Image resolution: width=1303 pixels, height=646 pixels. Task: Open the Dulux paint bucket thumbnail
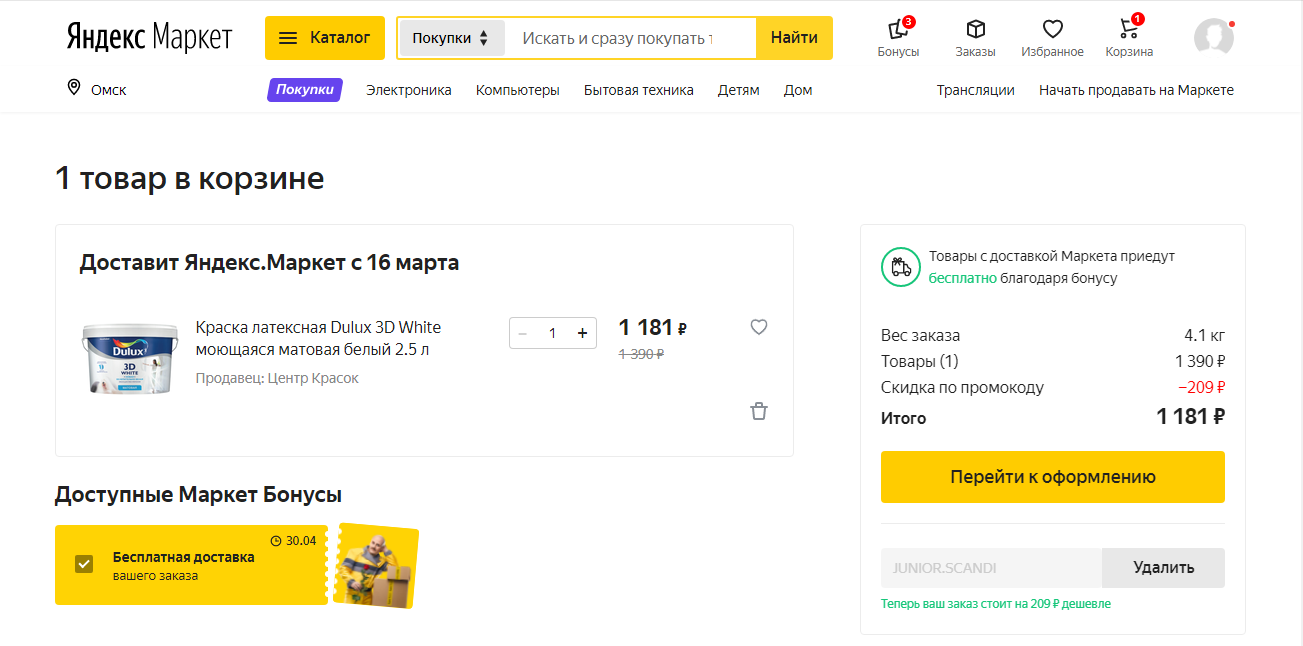pyautogui.click(x=128, y=359)
